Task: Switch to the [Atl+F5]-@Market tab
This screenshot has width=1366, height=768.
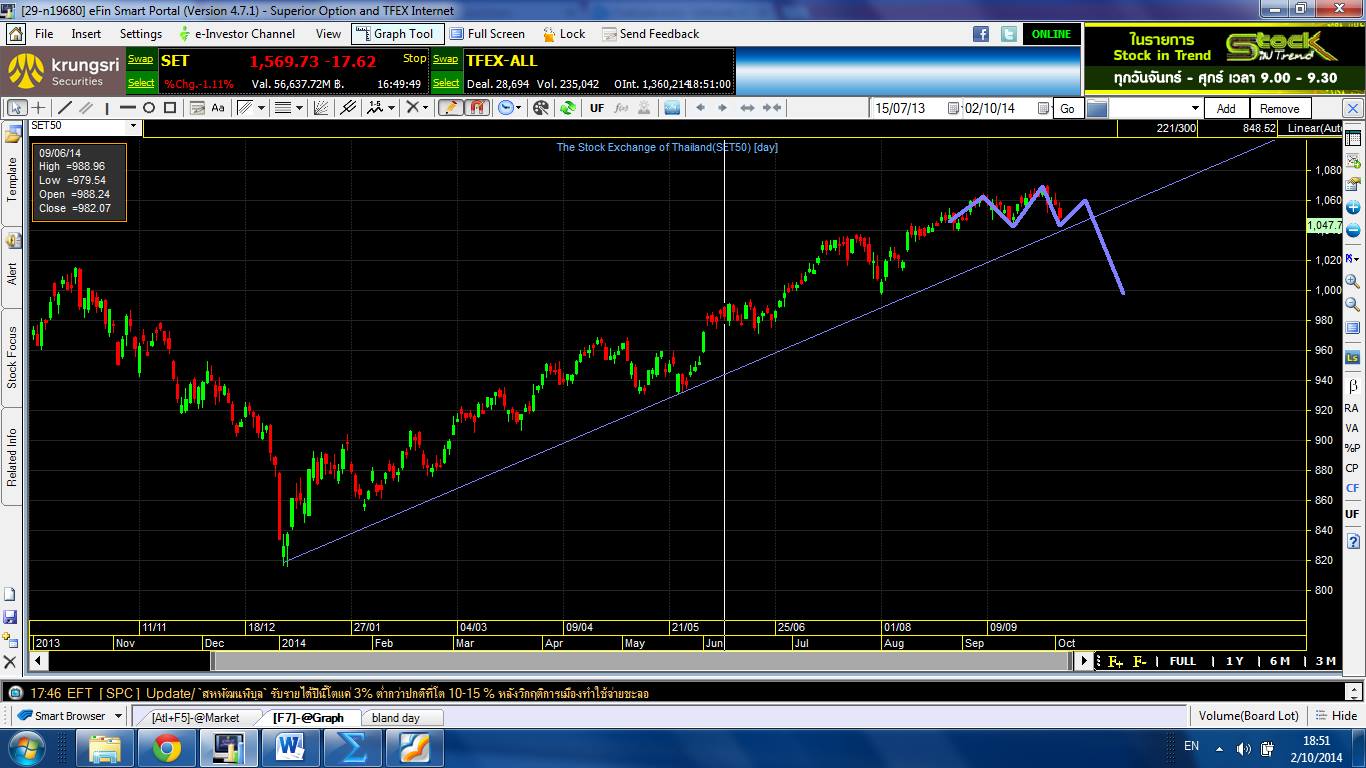Action: (196, 717)
